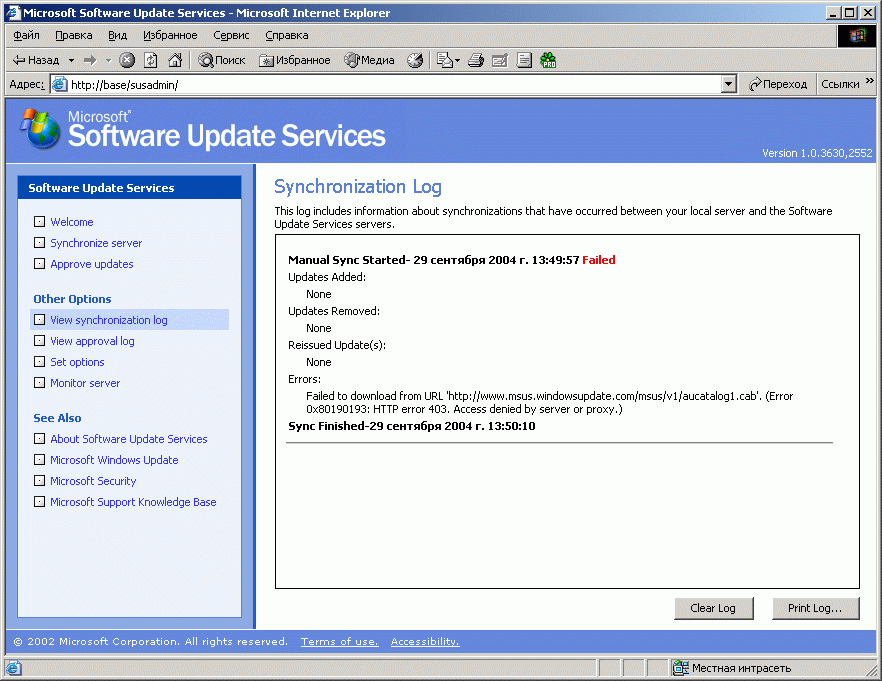Refresh the page with the Refresh icon

pos(151,60)
